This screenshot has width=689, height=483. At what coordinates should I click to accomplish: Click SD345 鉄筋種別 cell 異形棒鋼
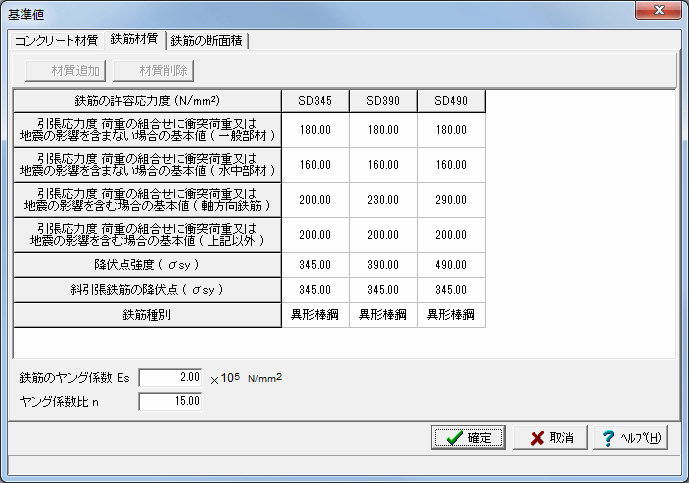315,315
